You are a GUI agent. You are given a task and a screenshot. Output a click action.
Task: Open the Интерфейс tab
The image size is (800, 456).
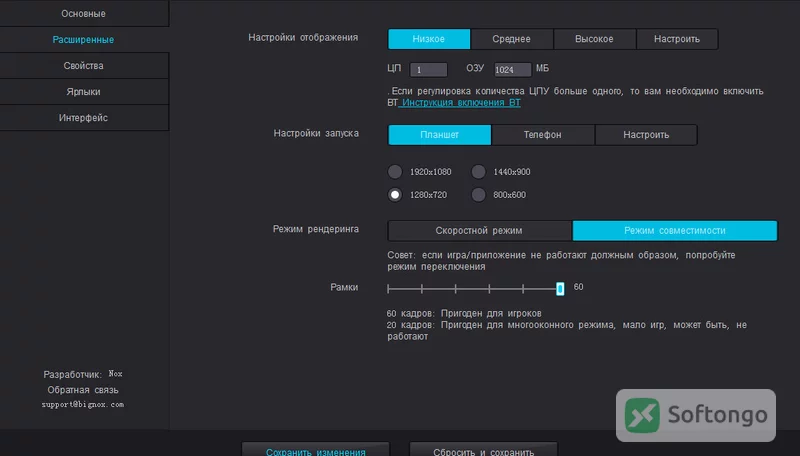tap(84, 118)
